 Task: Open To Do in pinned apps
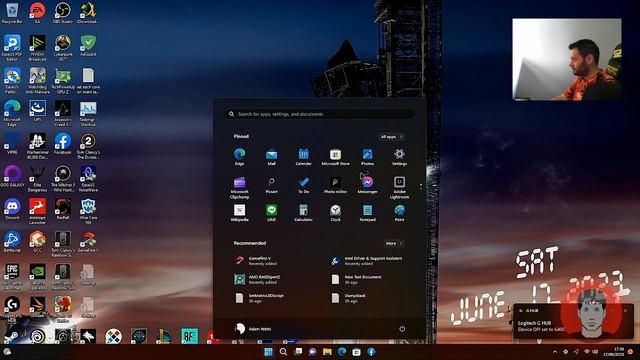[303, 185]
